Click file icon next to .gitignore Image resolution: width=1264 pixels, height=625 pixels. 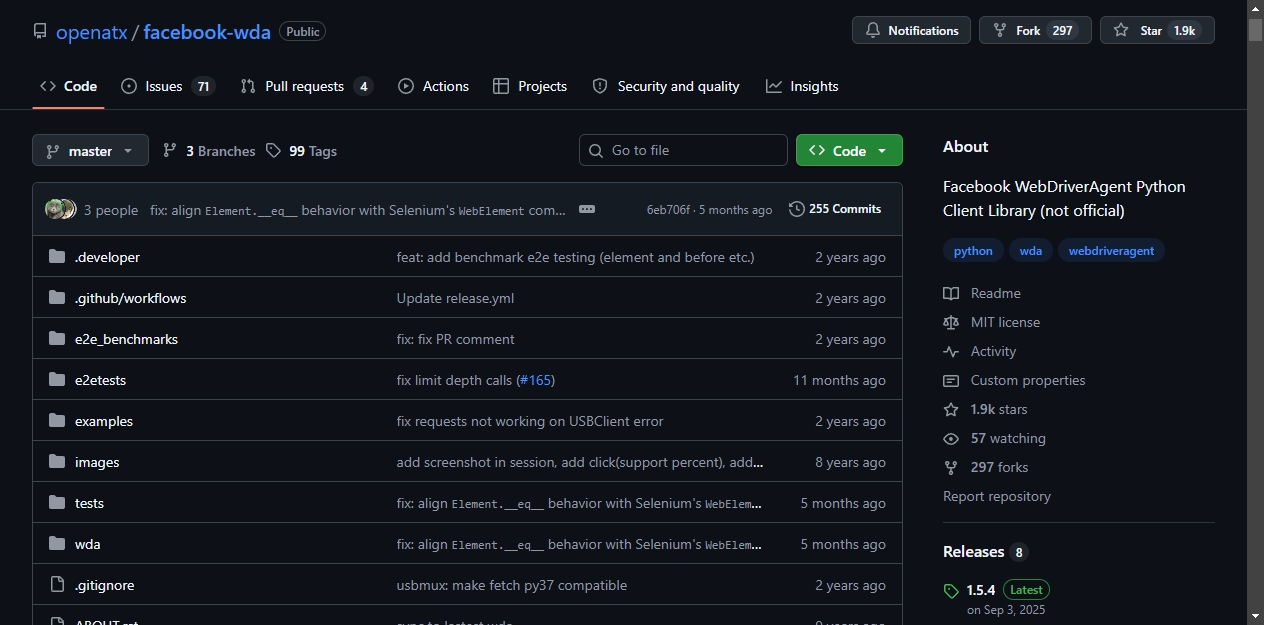57,585
